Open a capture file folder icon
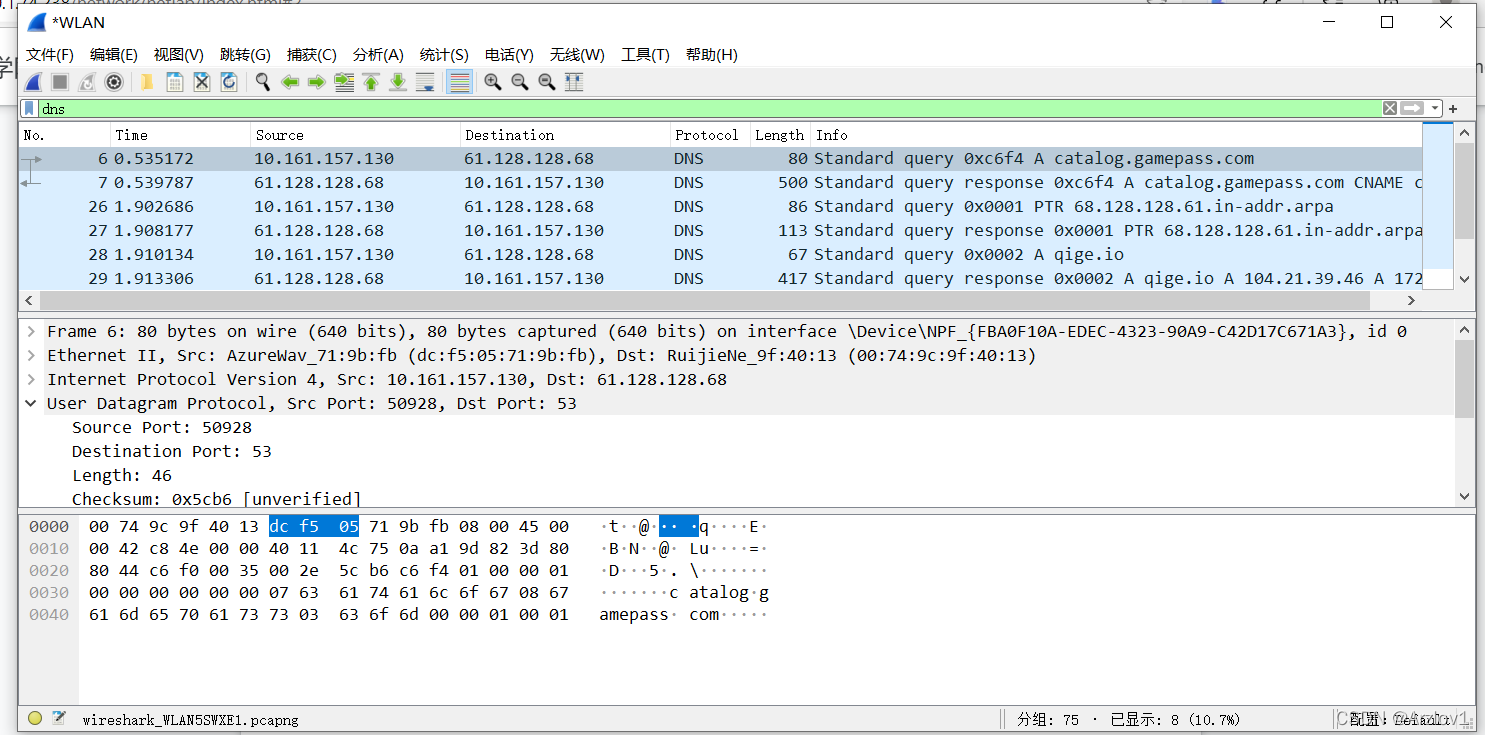1485x735 pixels. 146,82
